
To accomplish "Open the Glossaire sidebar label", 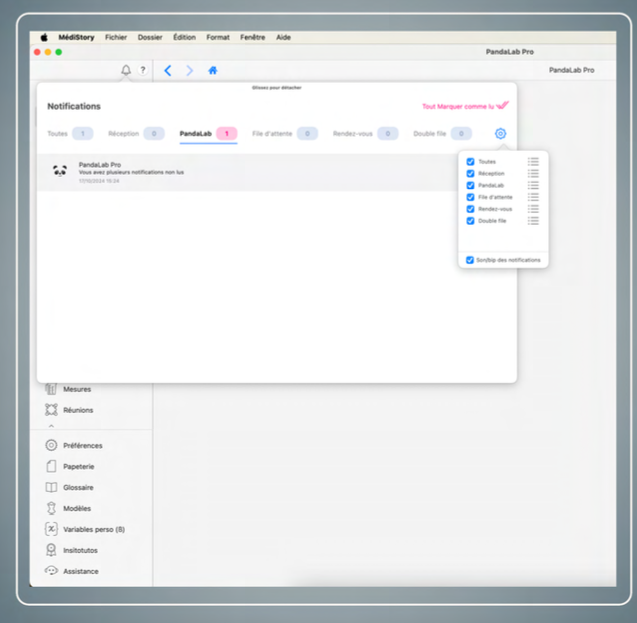I will [78, 487].
